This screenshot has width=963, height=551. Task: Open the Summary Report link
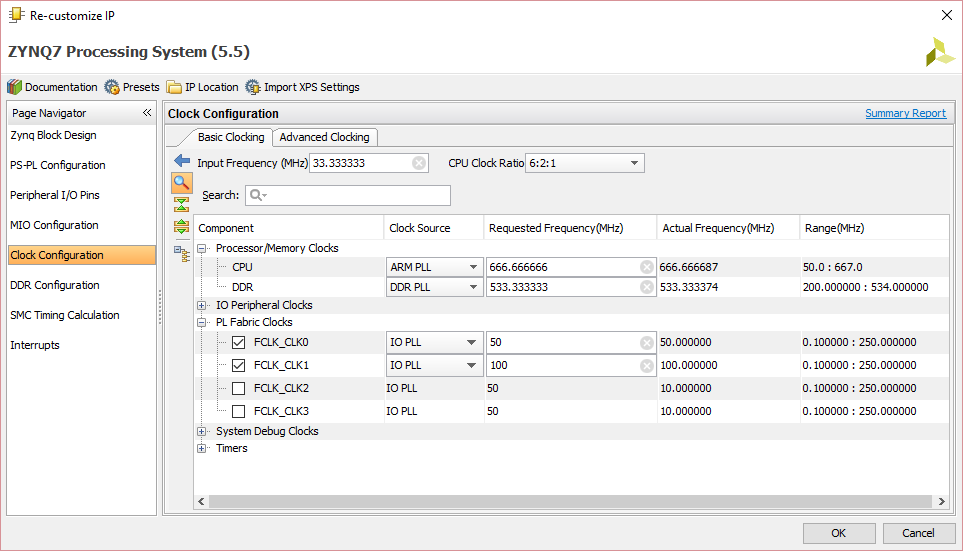click(905, 113)
